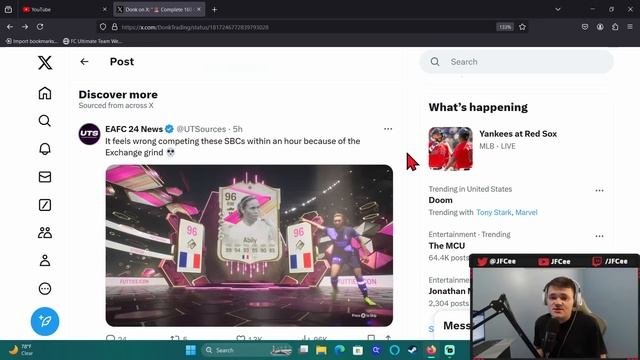The width and height of the screenshot is (640, 360).
Task: Click the x.com address bar URL
Action: pos(195,27)
